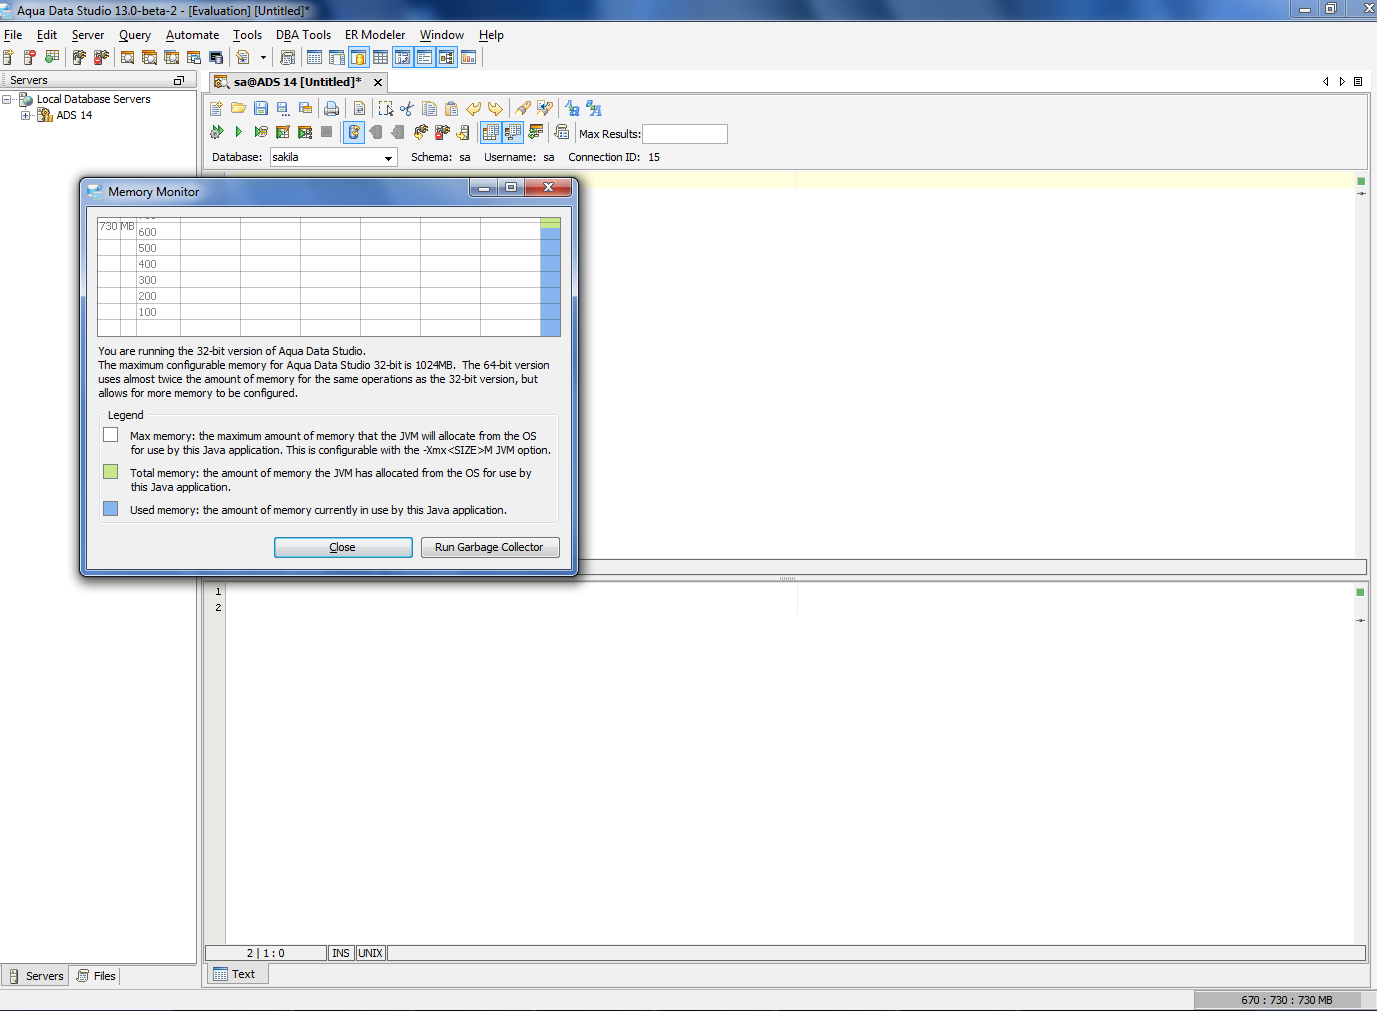This screenshot has width=1377, height=1011.
Task: Toggle the highlighted form layout button in main toolbar
Action: click(x=425, y=57)
